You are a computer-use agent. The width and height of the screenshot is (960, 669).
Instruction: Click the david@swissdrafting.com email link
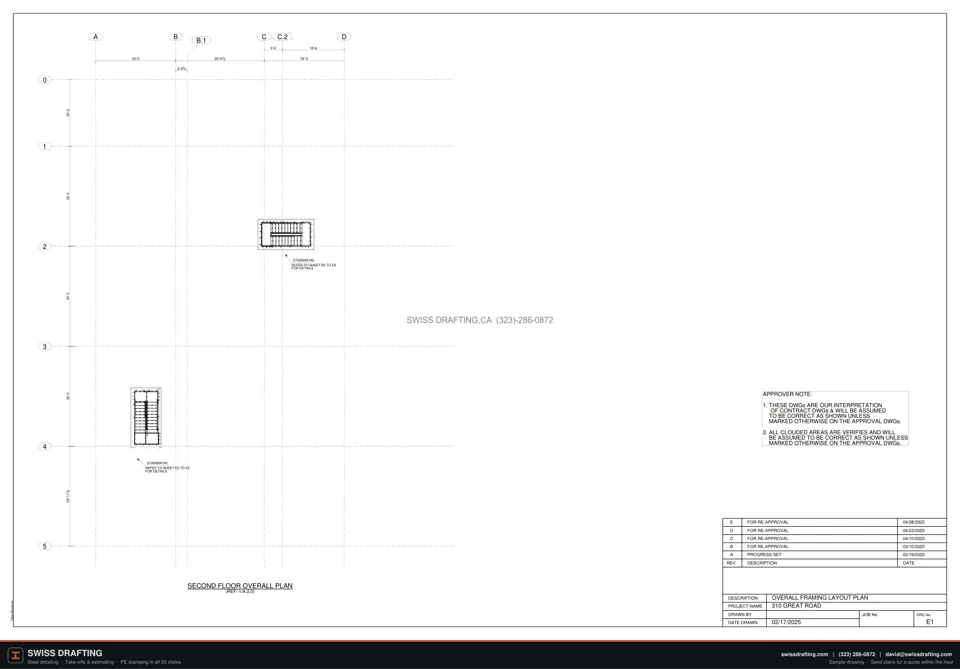(918, 654)
